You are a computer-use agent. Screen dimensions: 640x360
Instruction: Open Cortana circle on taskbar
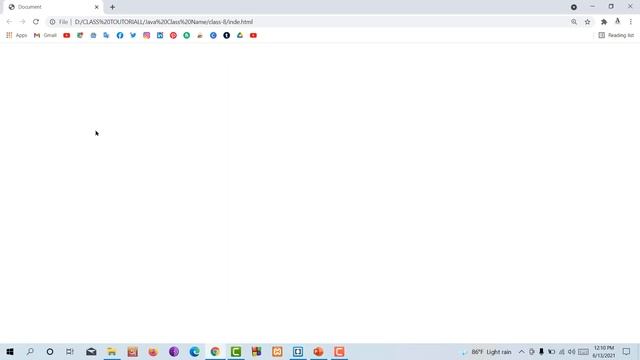click(x=50, y=351)
